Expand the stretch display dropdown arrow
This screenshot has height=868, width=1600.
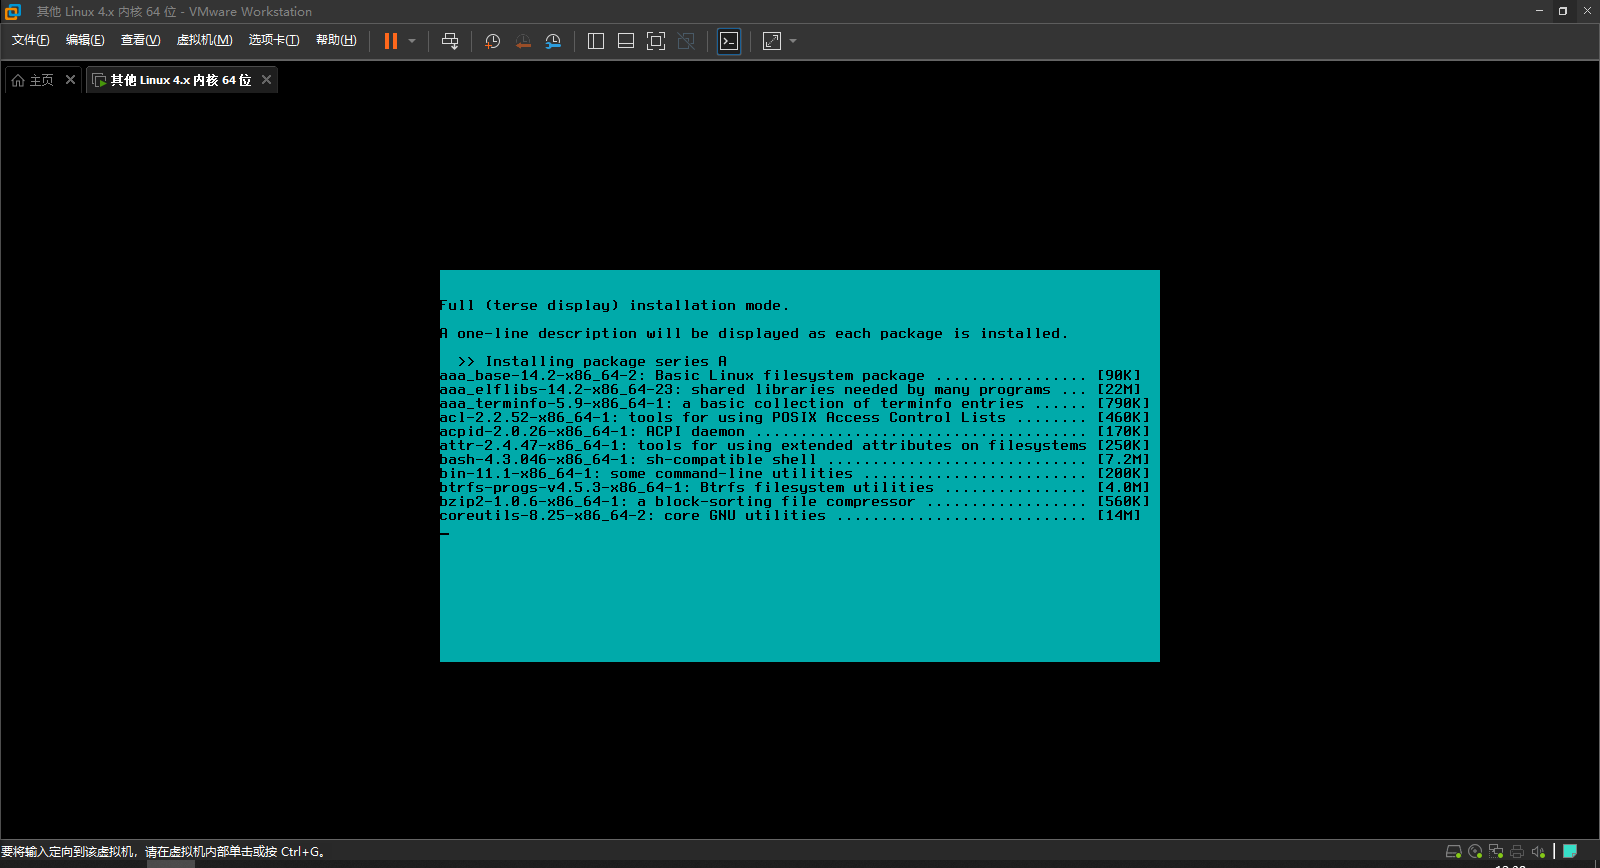pyautogui.click(x=793, y=41)
